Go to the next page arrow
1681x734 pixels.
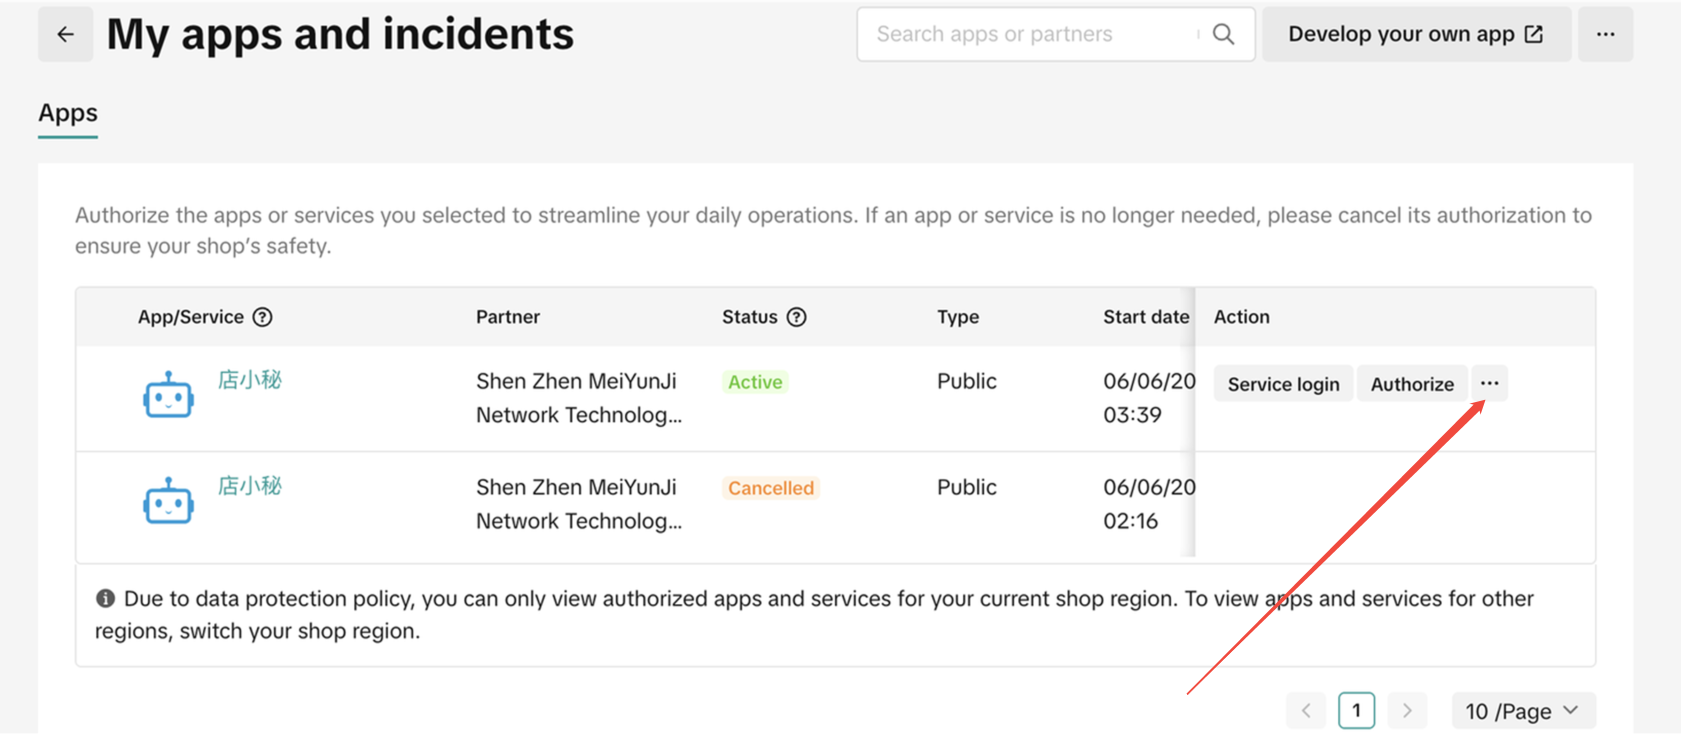[x=1407, y=711]
